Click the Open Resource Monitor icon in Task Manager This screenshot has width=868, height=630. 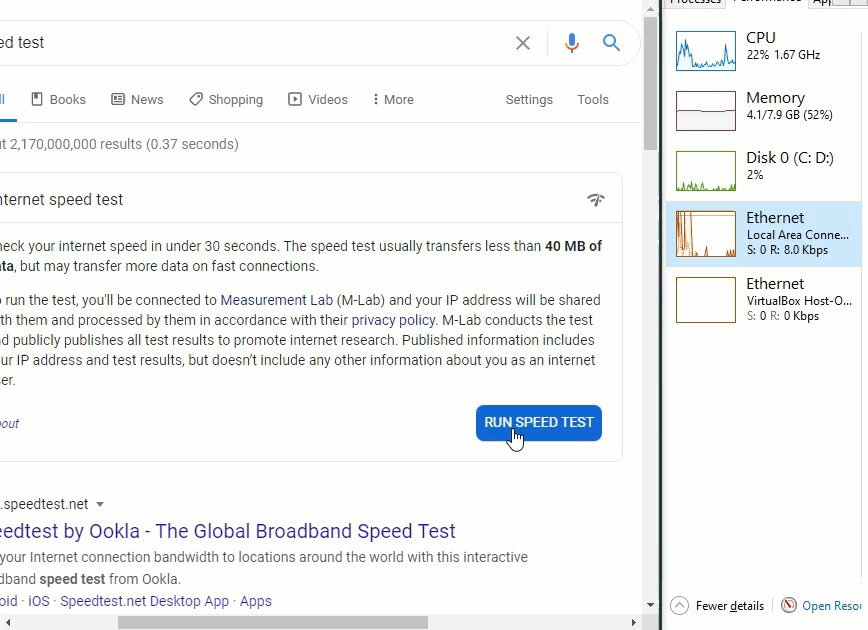click(x=788, y=605)
